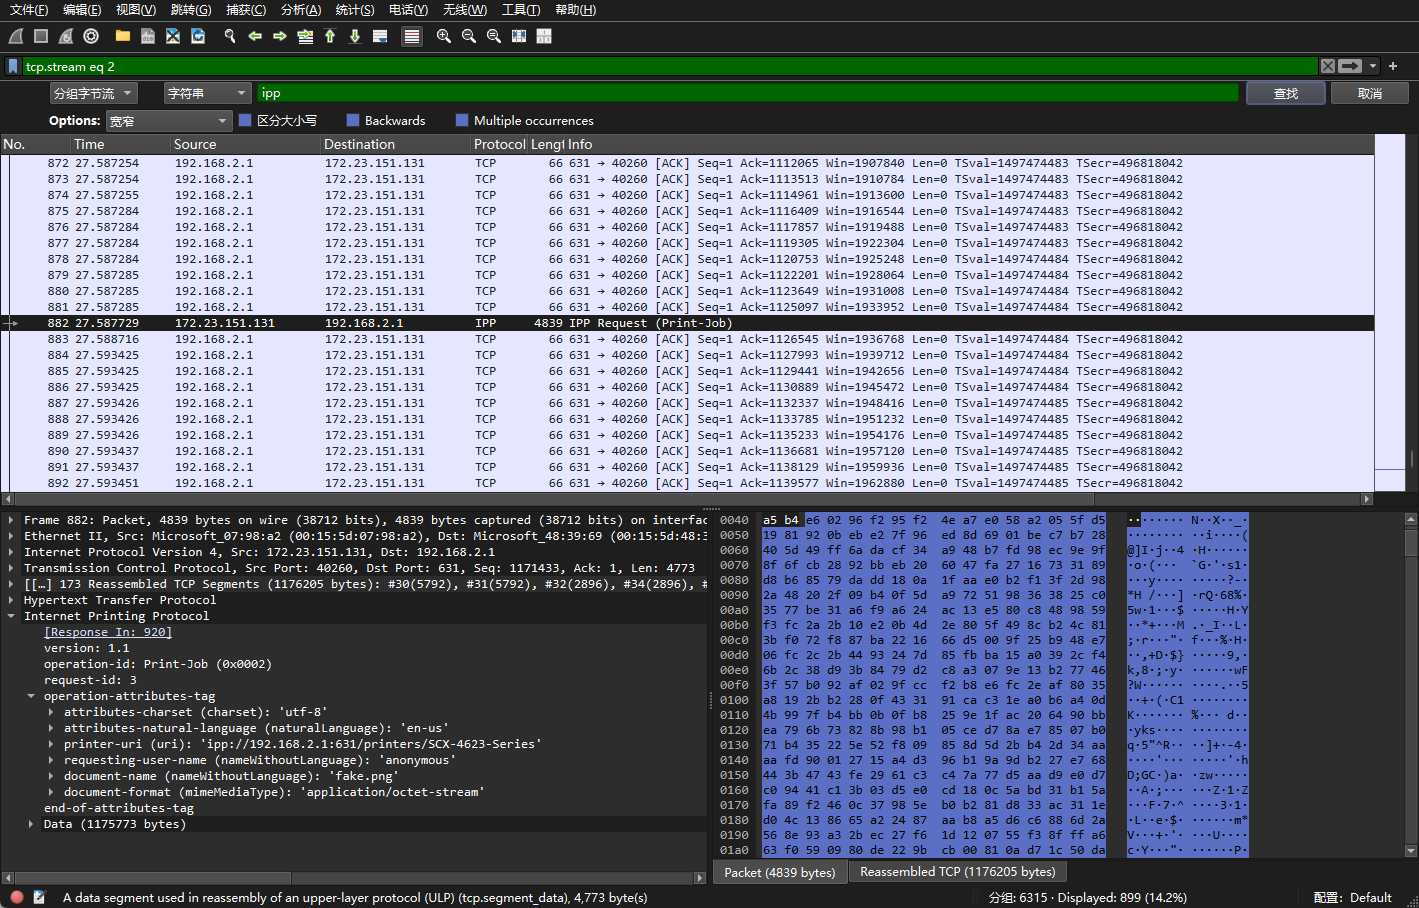
Task: Clear the display filter with the X
Action: click(x=1327, y=66)
